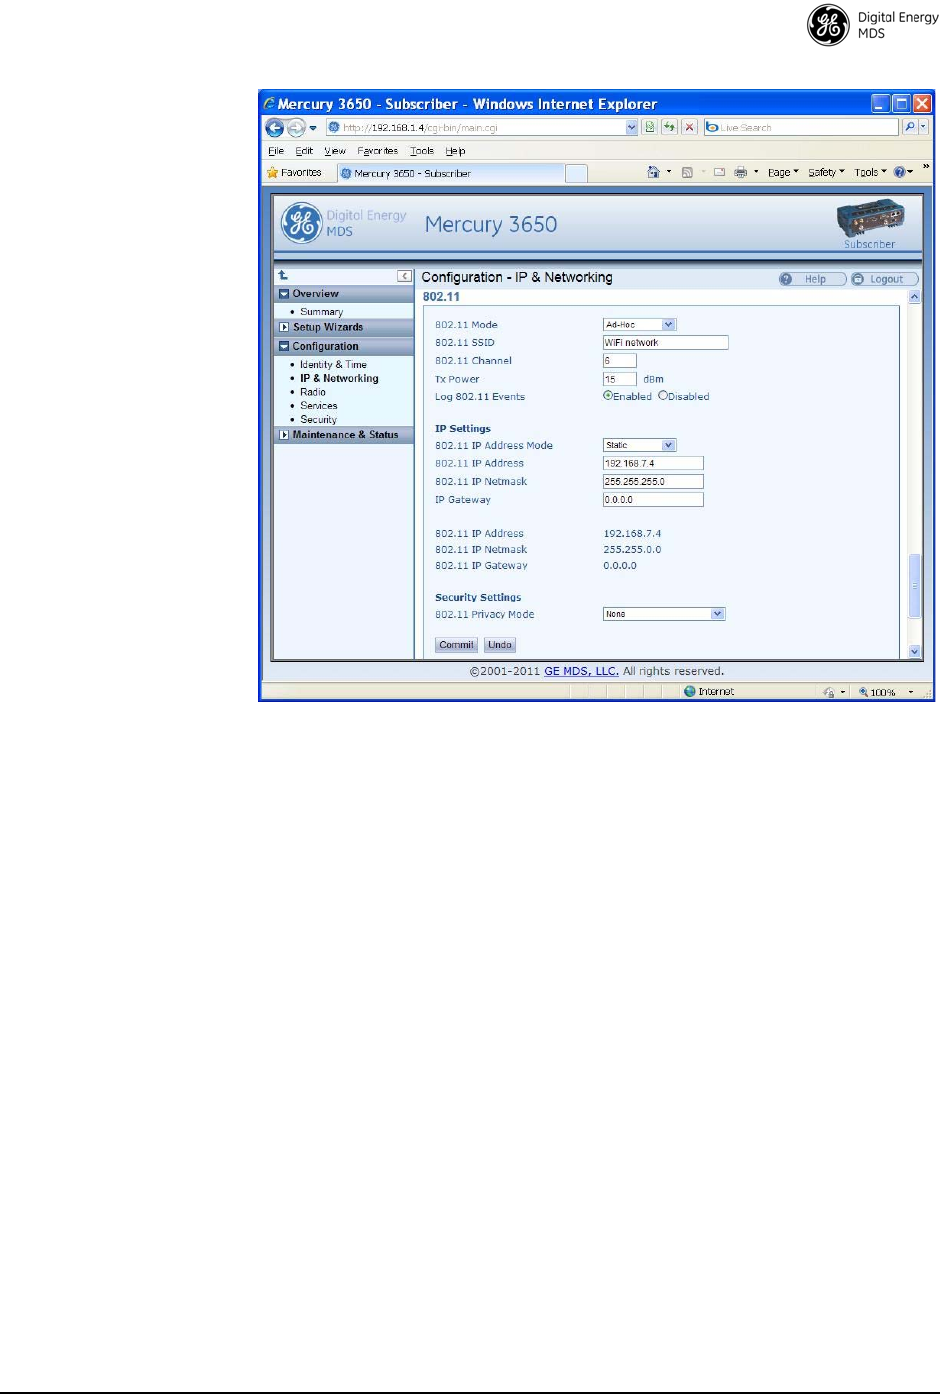Click the Logout button
Screen dimensions: 941x1394
pyautogui.click(x=884, y=279)
